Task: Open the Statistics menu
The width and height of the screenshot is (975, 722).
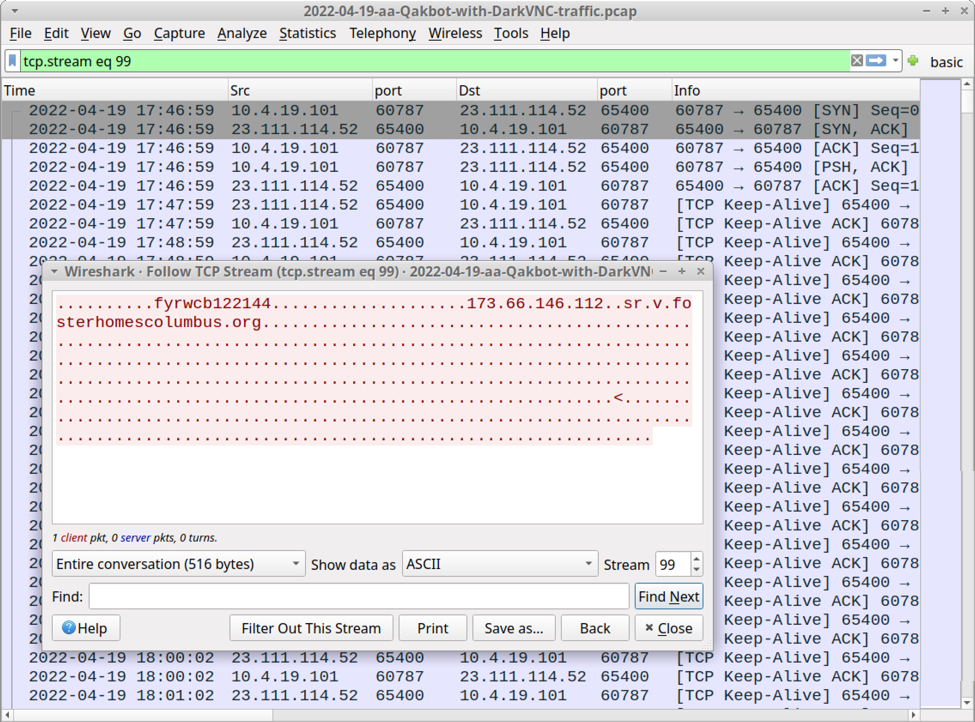Action: pos(307,33)
